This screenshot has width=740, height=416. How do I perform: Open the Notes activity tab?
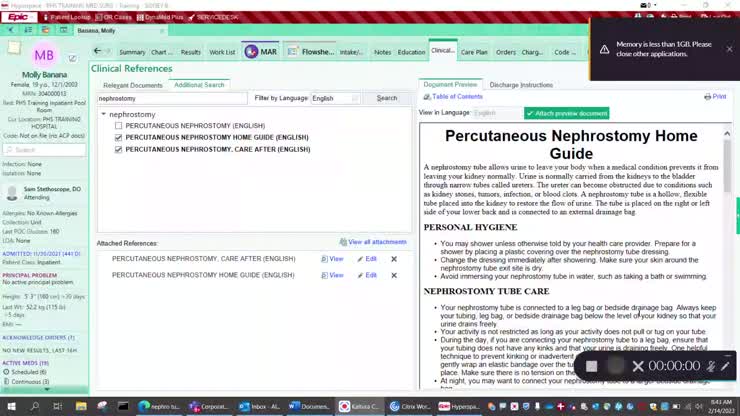click(x=382, y=52)
